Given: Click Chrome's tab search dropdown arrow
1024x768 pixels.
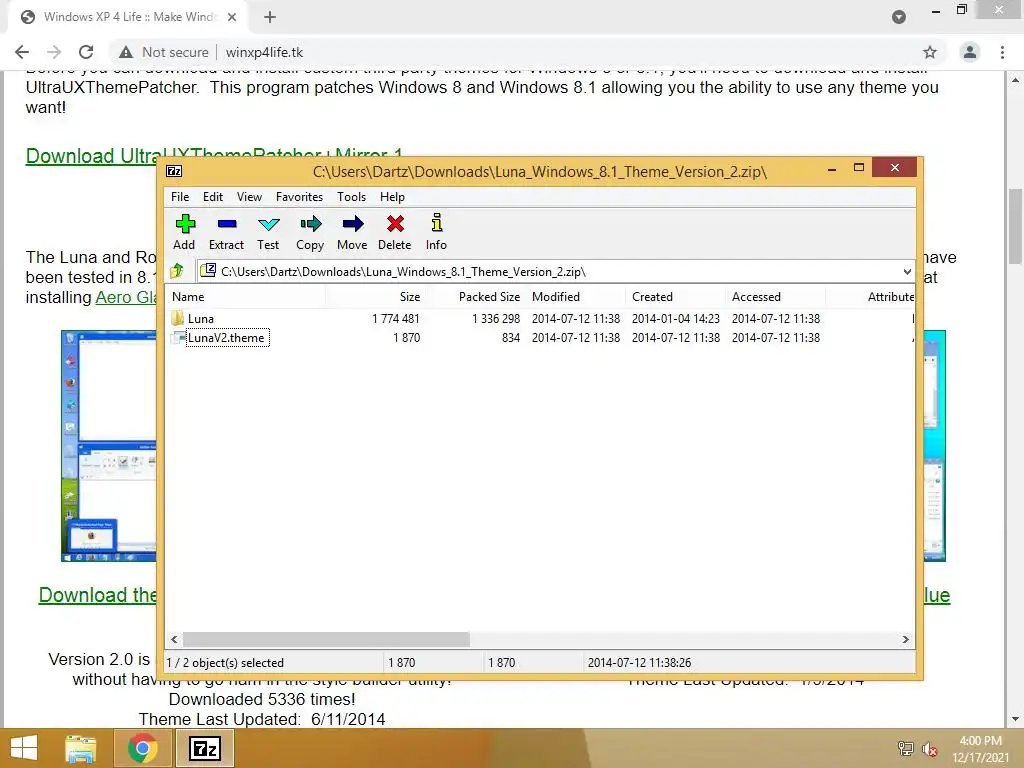Looking at the screenshot, I should tap(899, 17).
